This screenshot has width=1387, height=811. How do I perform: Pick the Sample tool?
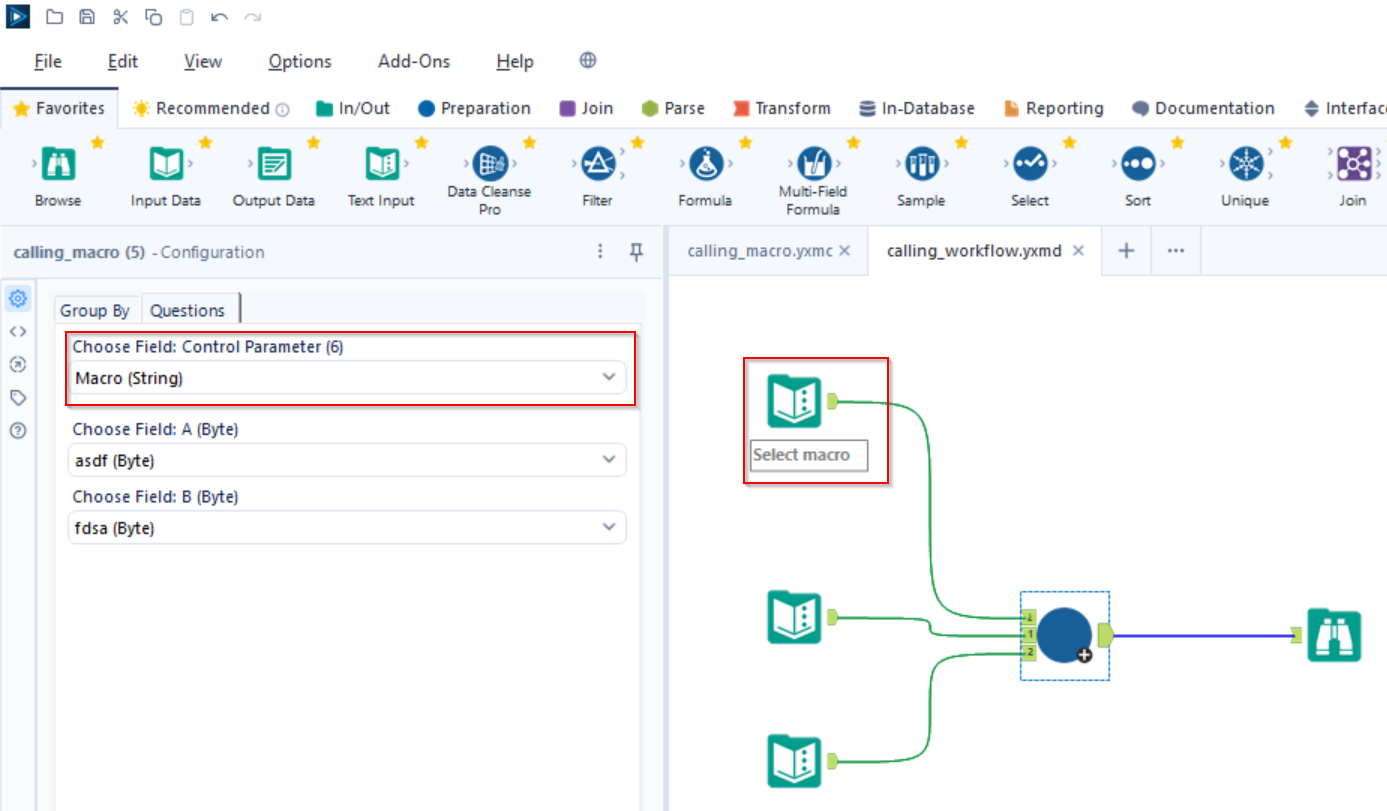(921, 163)
